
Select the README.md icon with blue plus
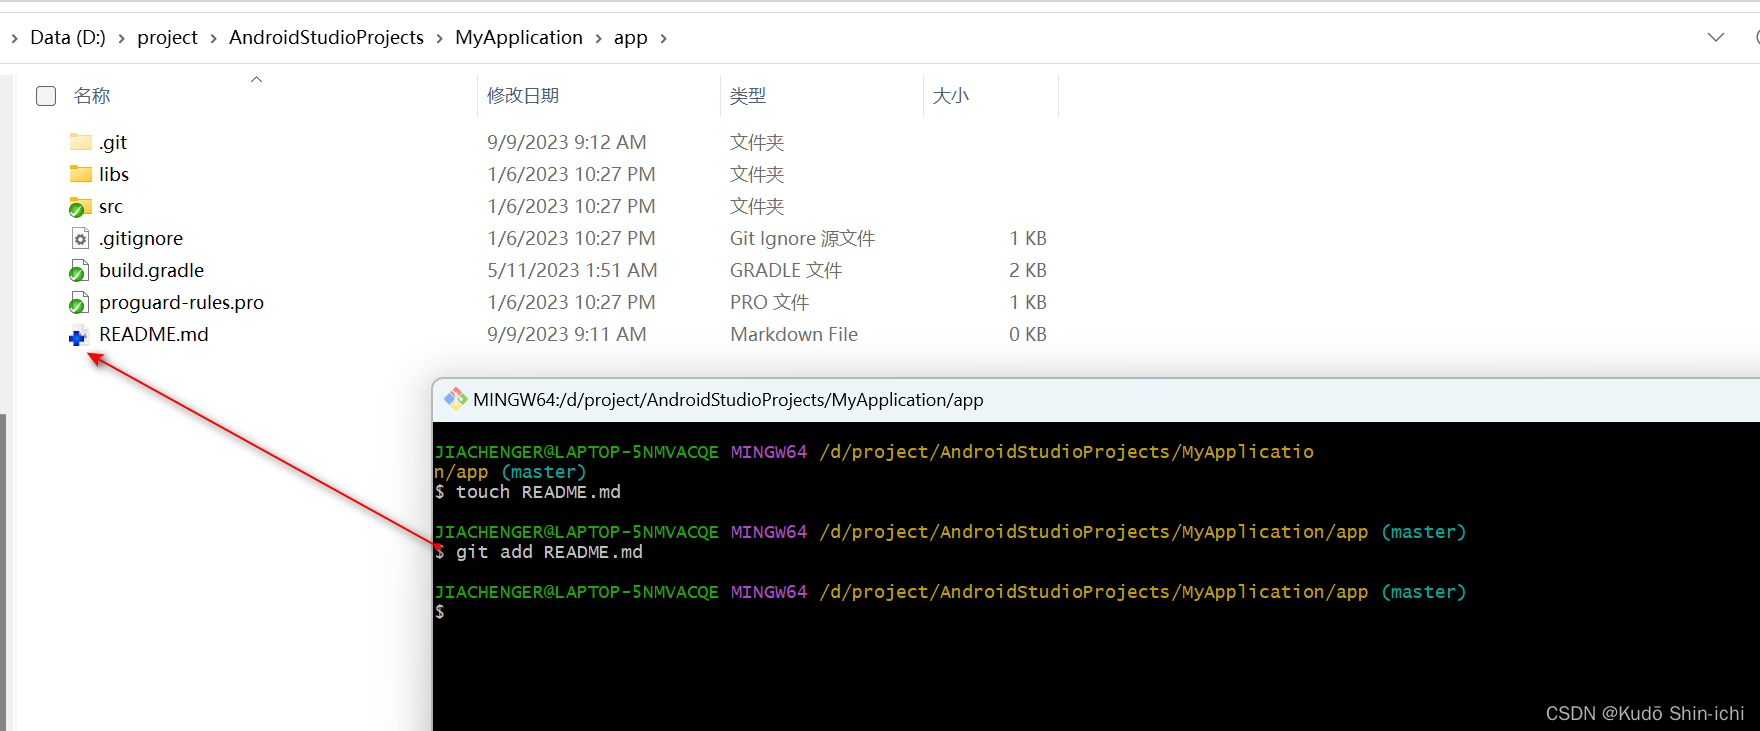click(79, 336)
